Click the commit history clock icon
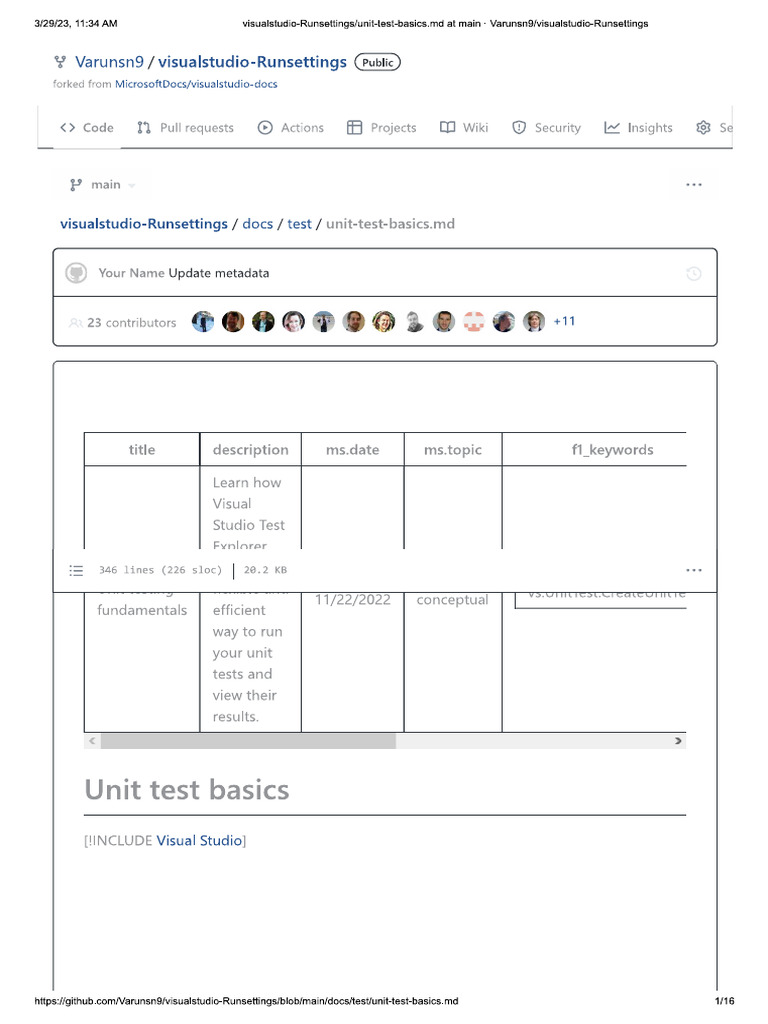The image size is (768, 1024). (x=694, y=273)
